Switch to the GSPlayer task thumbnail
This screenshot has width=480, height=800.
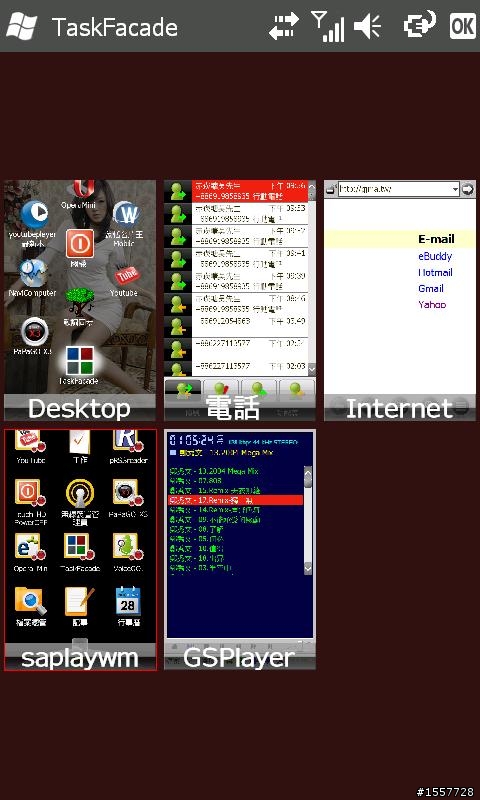pyautogui.click(x=240, y=549)
